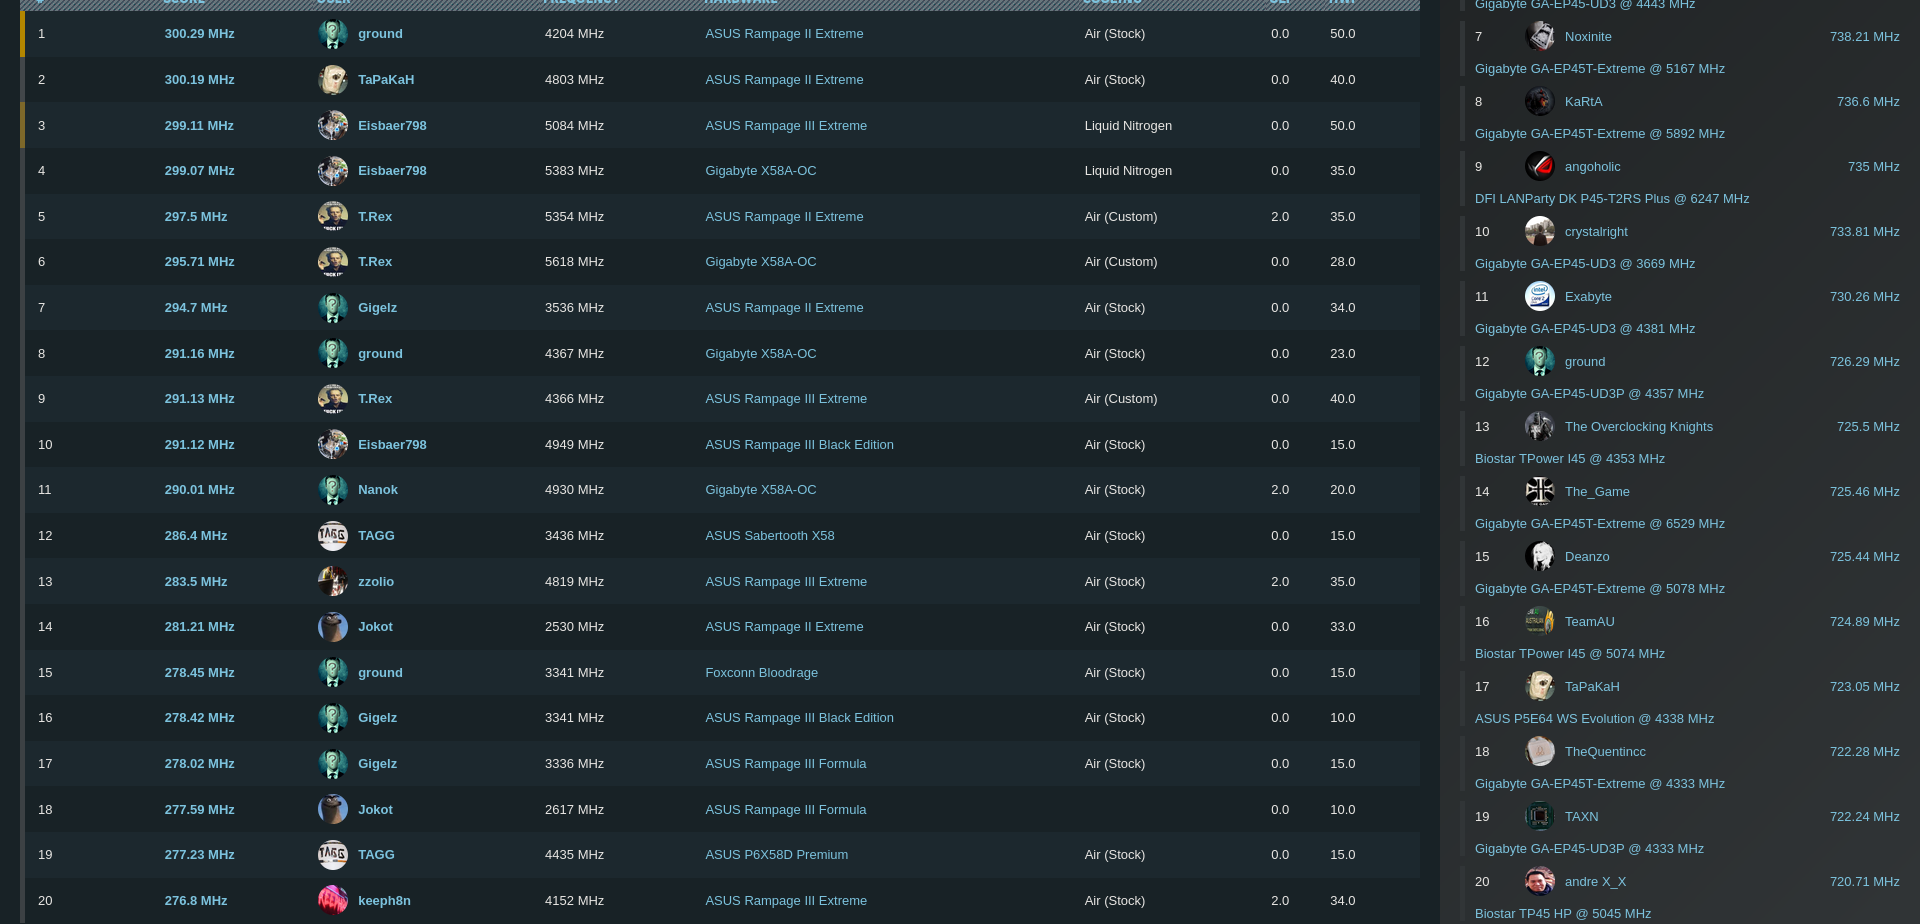Open the Foxconn Bloodrage hardware link
This screenshot has height=924, width=1920.
761,673
